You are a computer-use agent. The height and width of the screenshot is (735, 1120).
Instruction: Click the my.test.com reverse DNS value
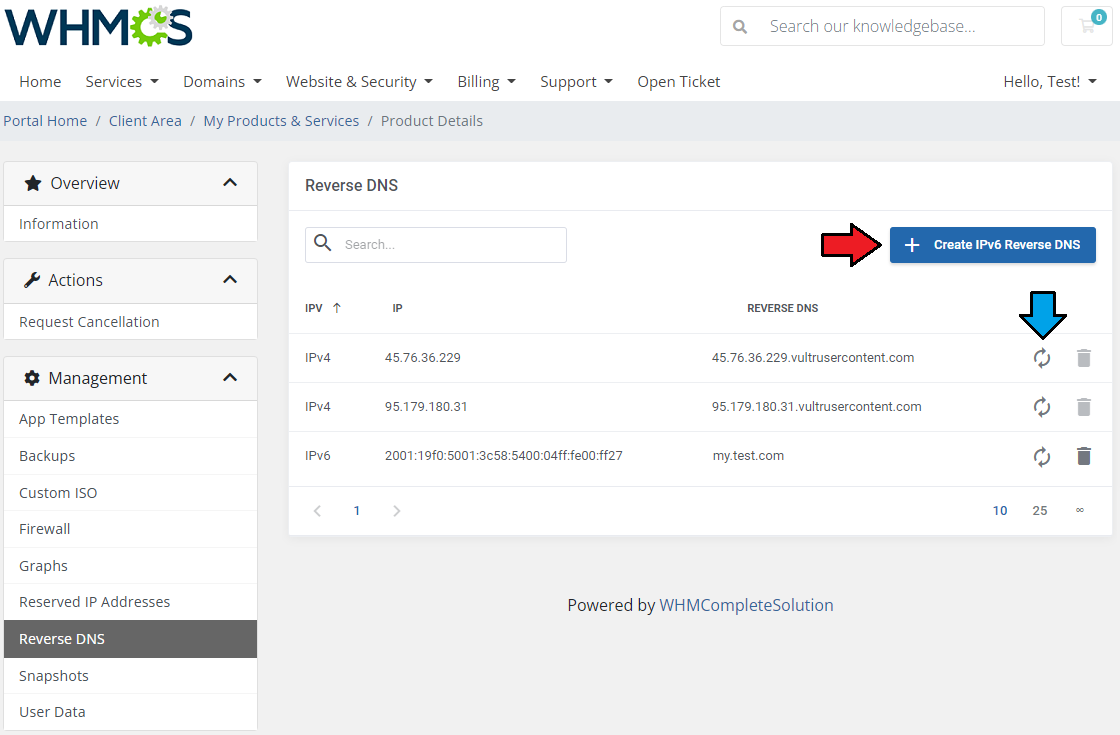pos(748,456)
